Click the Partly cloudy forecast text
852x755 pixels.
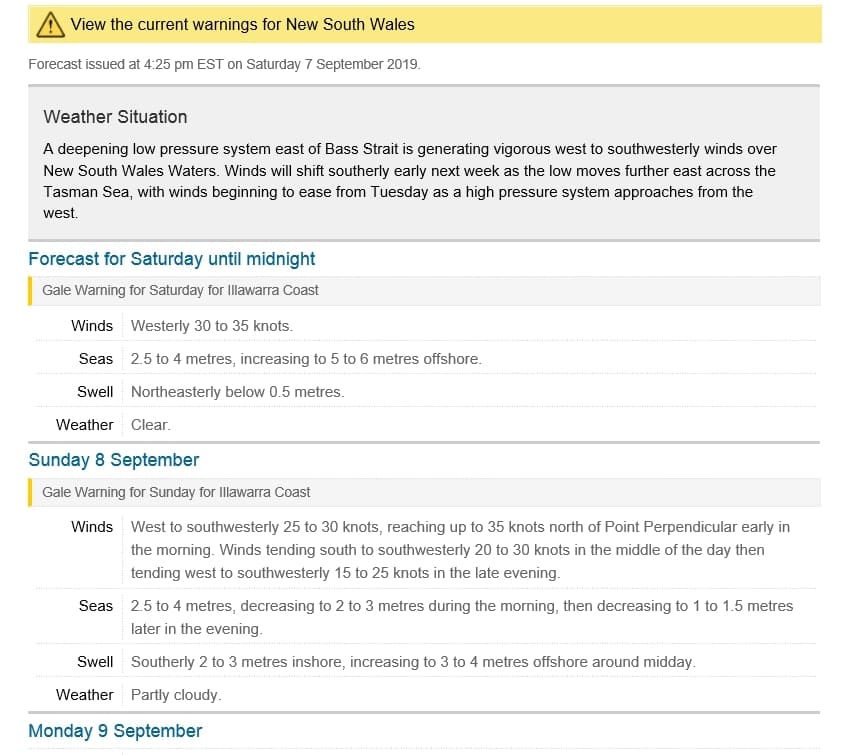(x=176, y=695)
